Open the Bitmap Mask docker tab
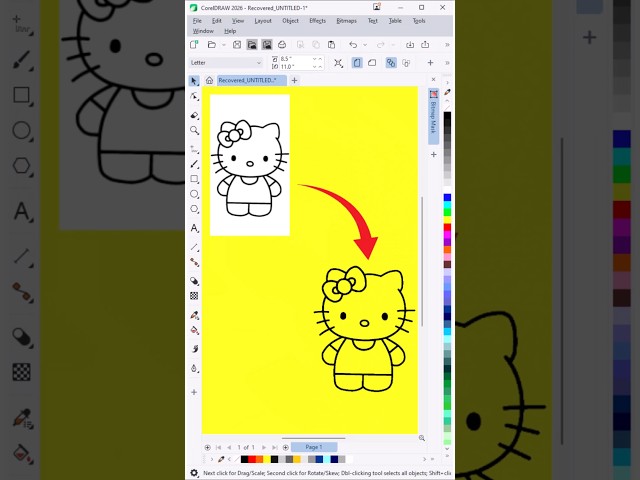640x480 pixels. (433, 116)
